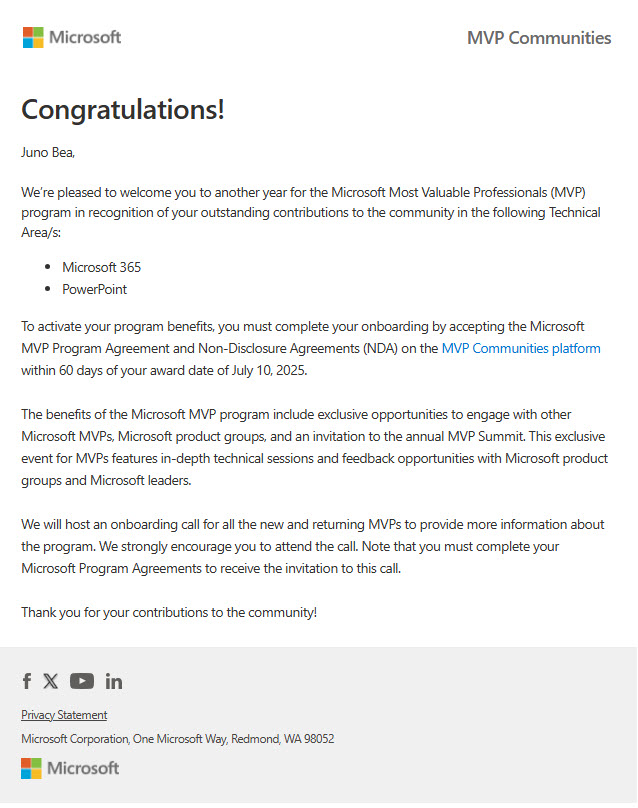
Task: Click the MVP Communities header title
Action: [x=539, y=38]
